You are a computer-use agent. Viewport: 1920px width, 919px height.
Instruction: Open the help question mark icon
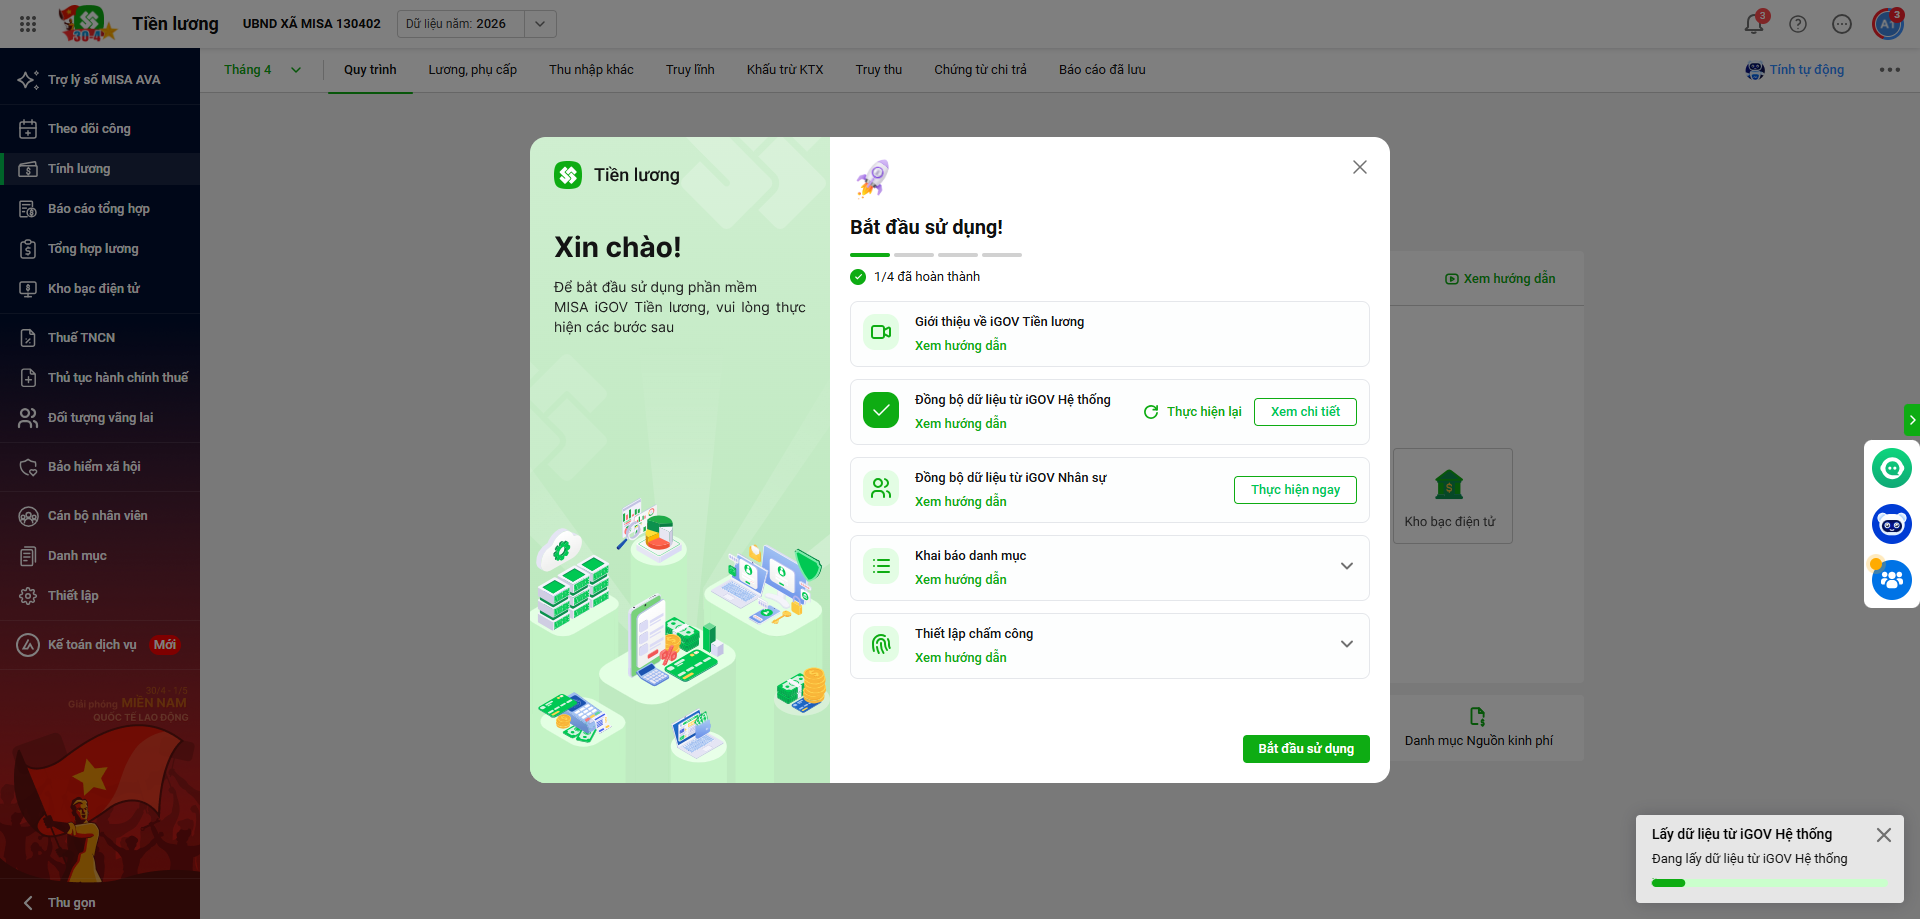1798,24
